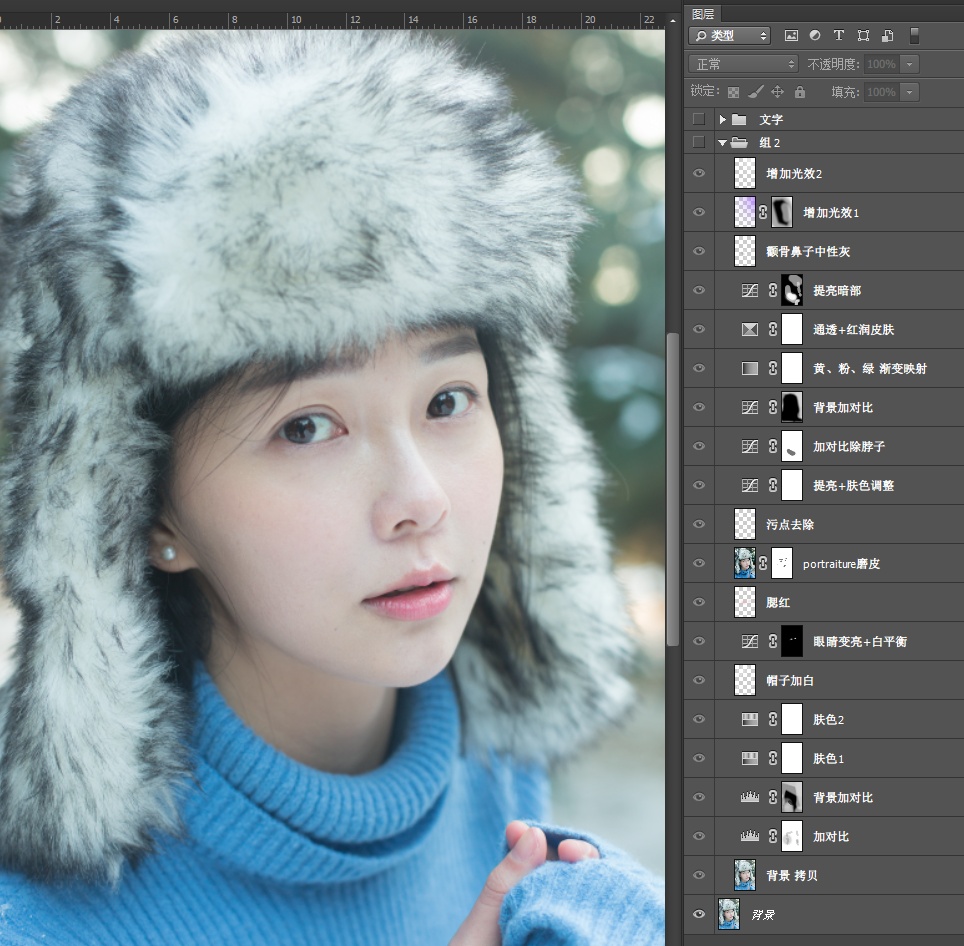The width and height of the screenshot is (964, 946).
Task: Open the 填充 slider arrow
Action: click(x=909, y=92)
